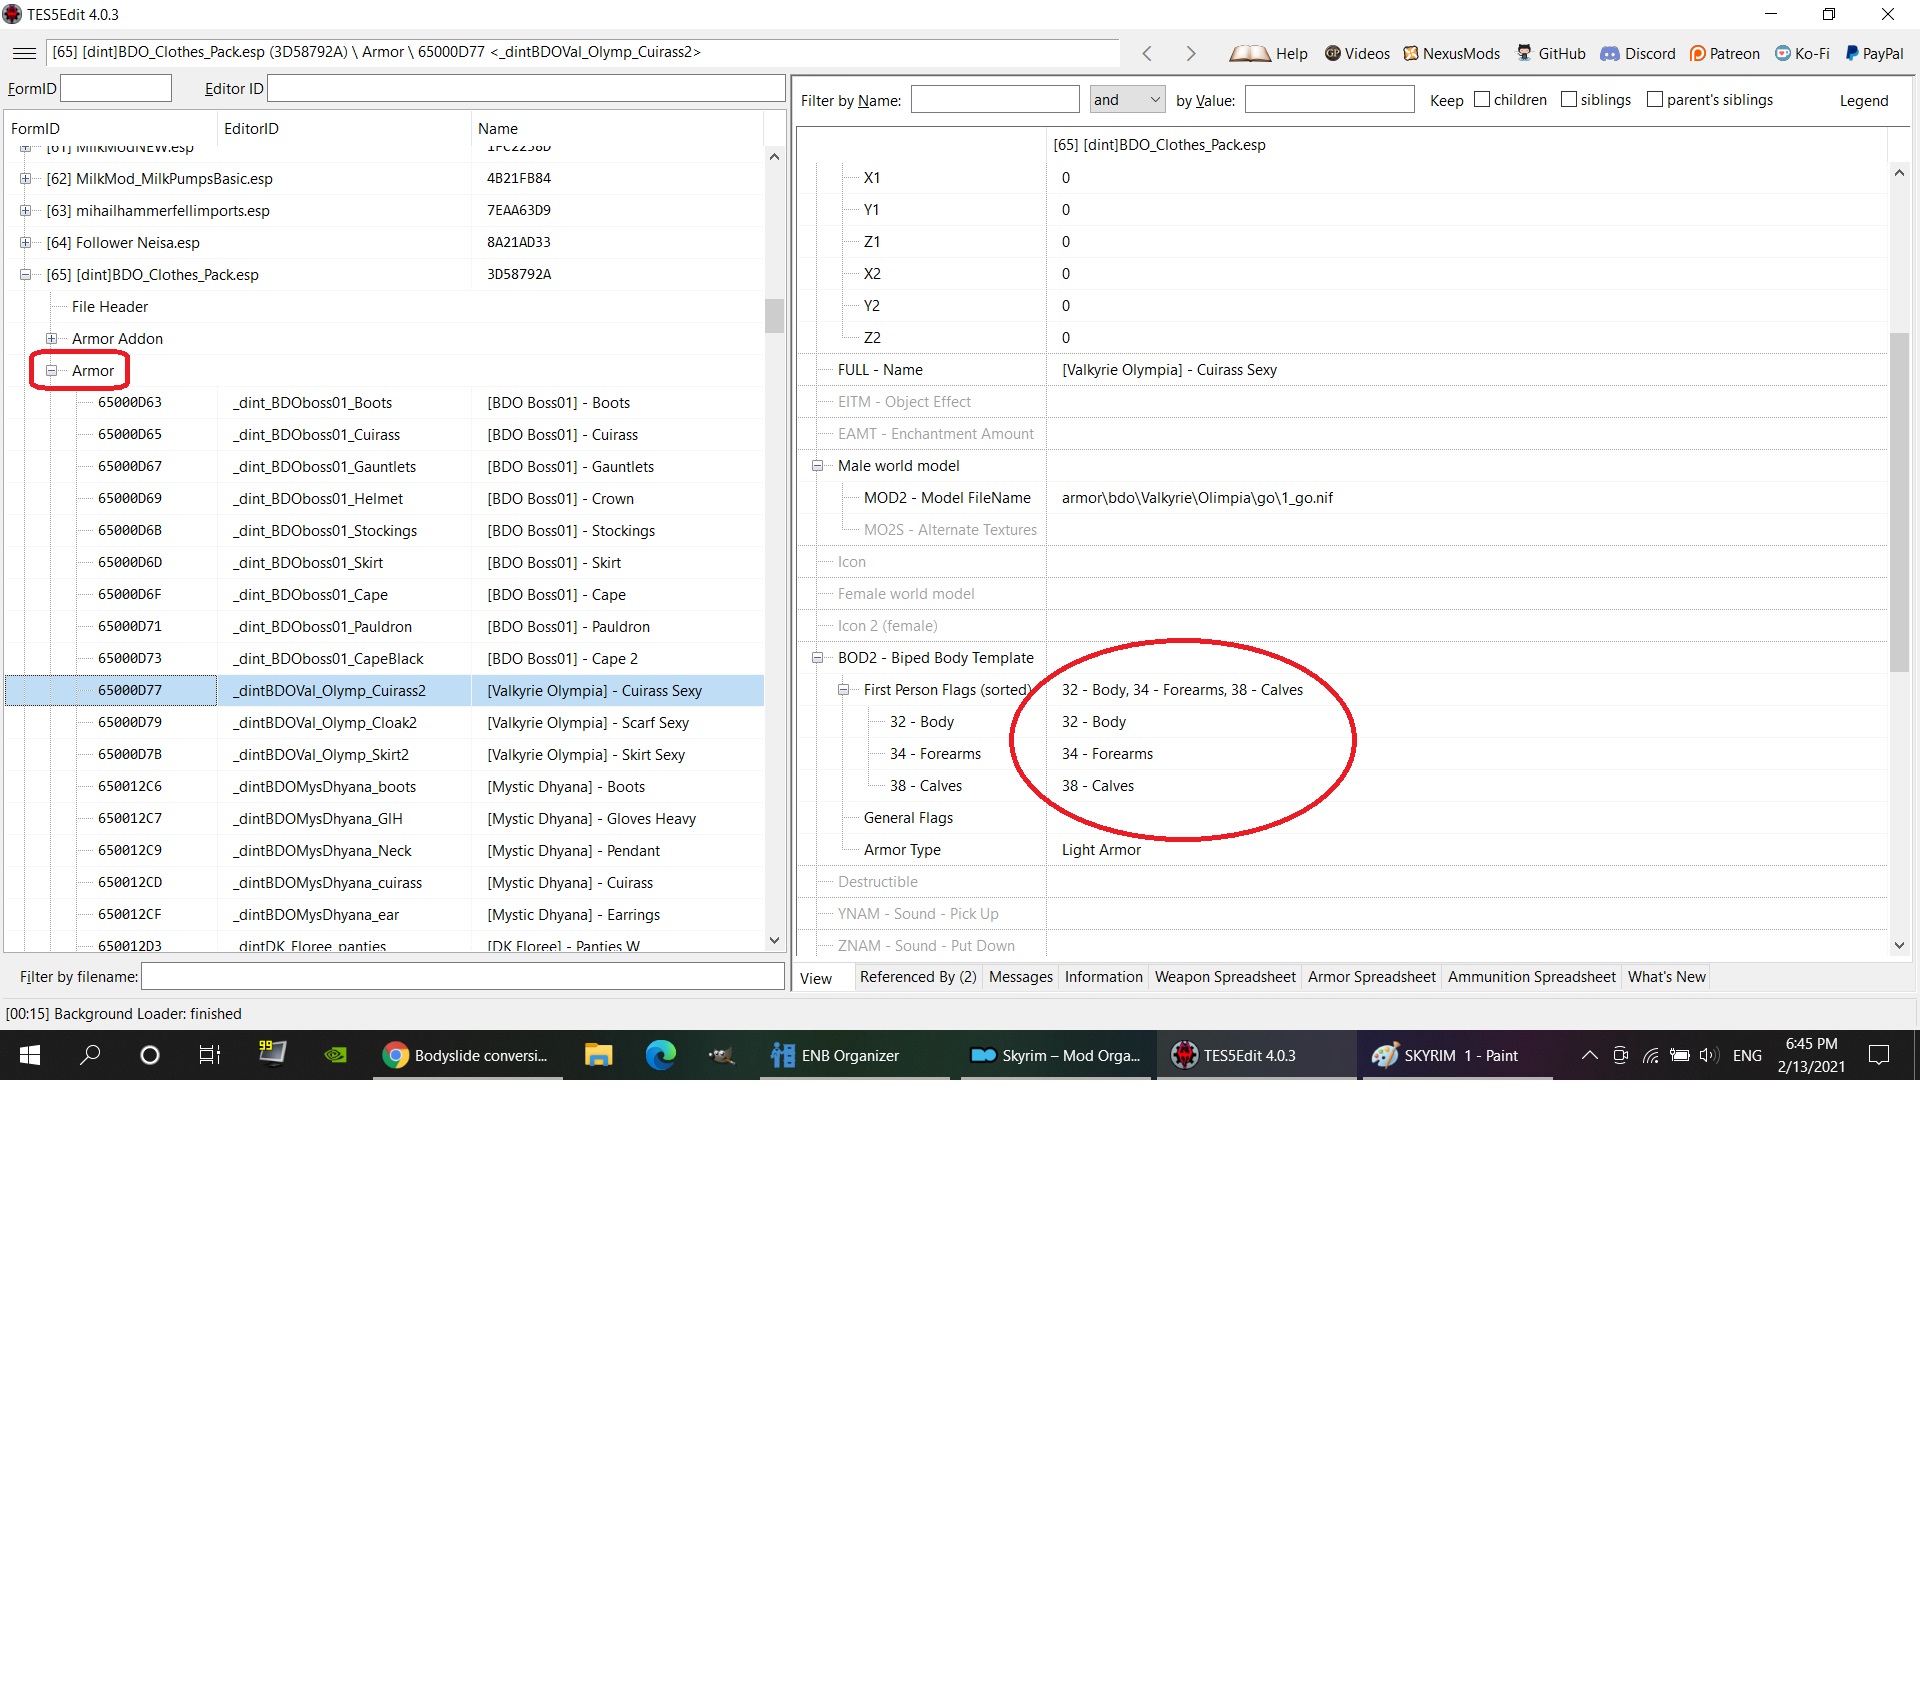Go forward with the right arrow

[x=1190, y=53]
